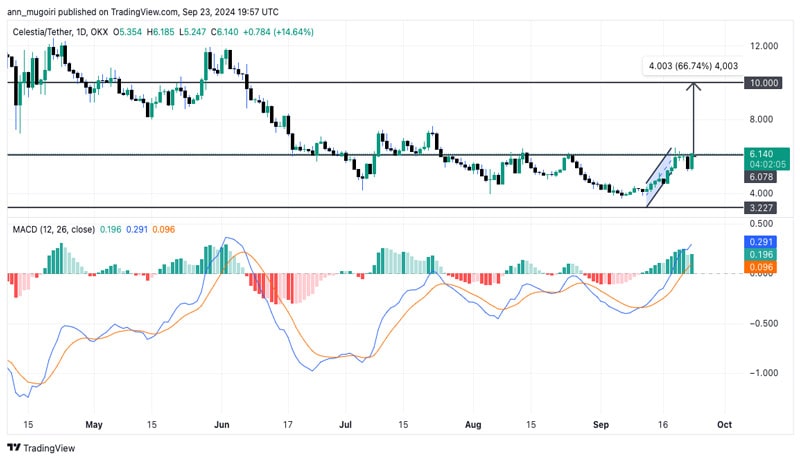Screen dimensions: 800x460
Task: Click the Jun date label on time axis
Action: pos(221,424)
